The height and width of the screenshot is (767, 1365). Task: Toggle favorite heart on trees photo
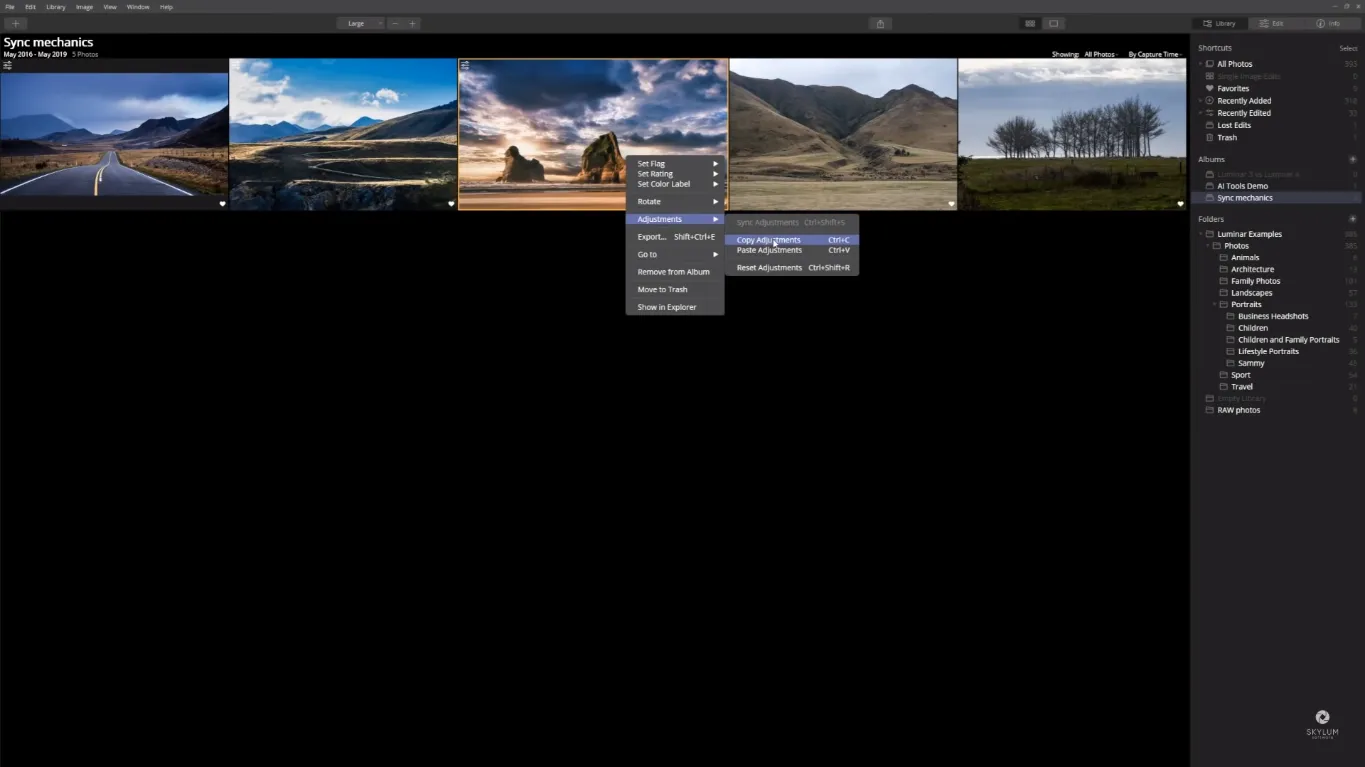pos(1180,204)
